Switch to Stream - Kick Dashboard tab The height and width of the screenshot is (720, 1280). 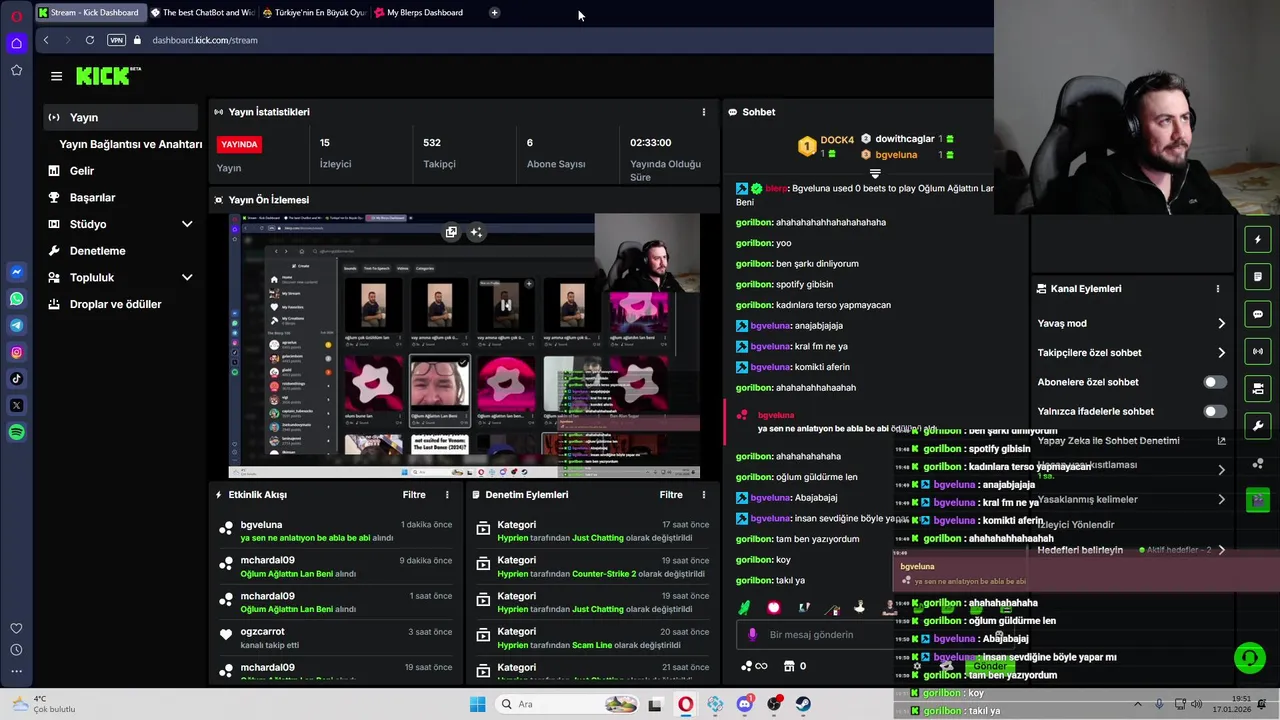(x=89, y=12)
